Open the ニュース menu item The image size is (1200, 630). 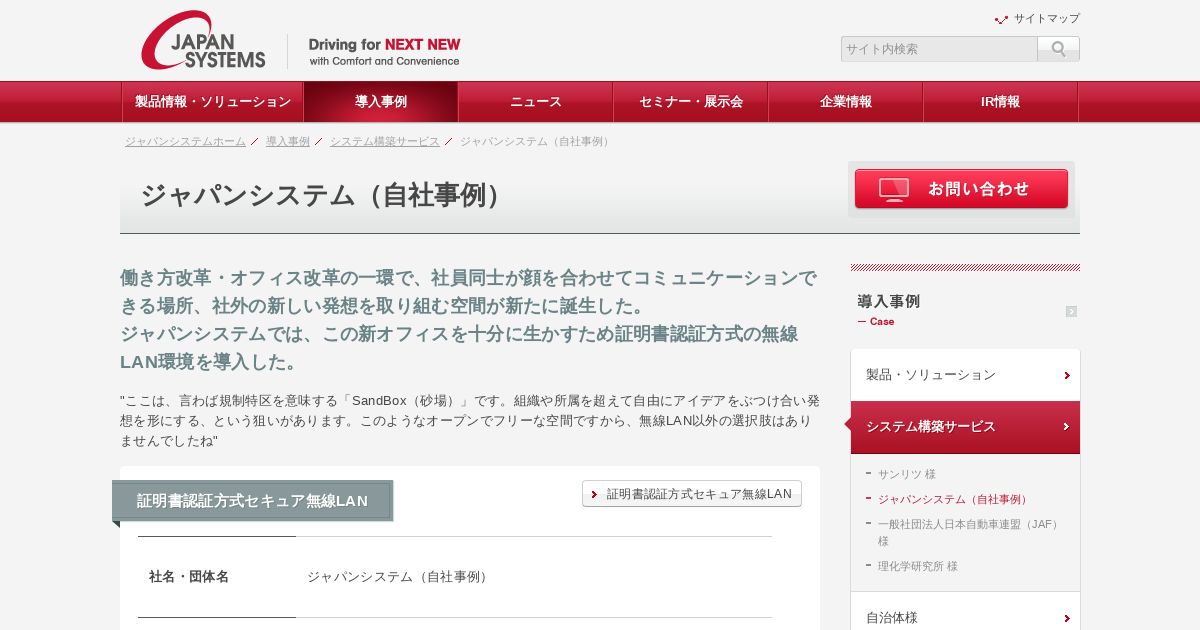(536, 102)
